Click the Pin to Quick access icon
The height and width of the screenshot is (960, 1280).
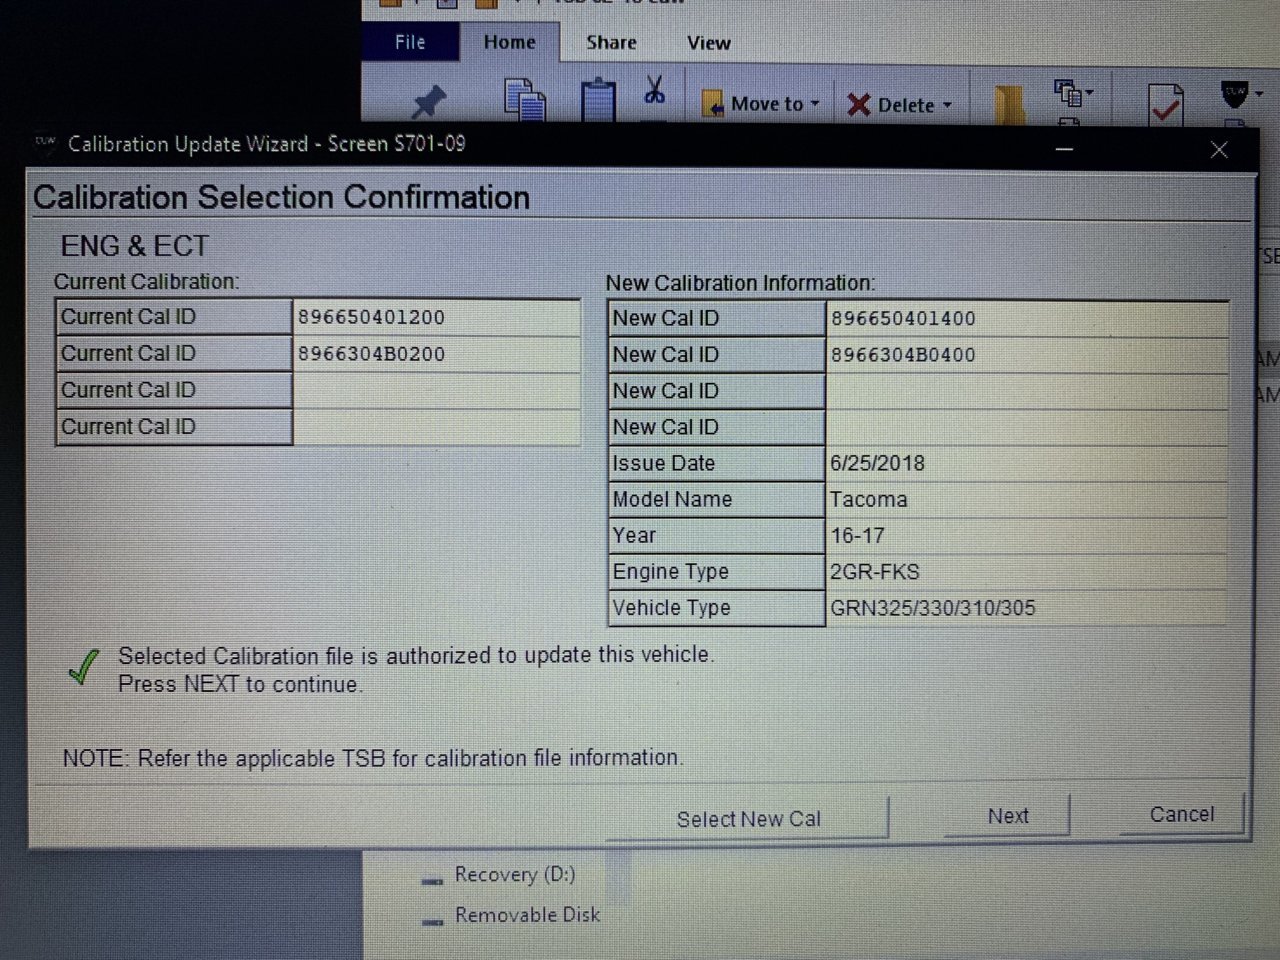(429, 102)
